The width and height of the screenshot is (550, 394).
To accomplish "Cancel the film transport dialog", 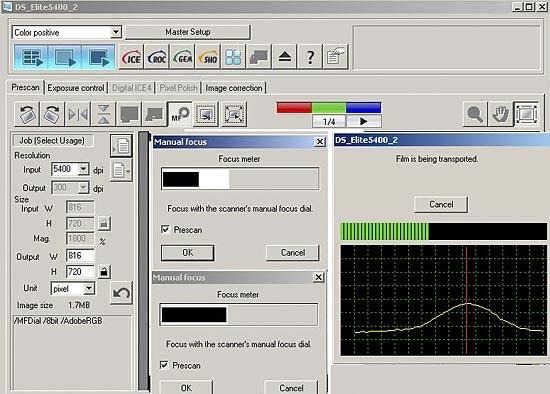I will tap(441, 204).
